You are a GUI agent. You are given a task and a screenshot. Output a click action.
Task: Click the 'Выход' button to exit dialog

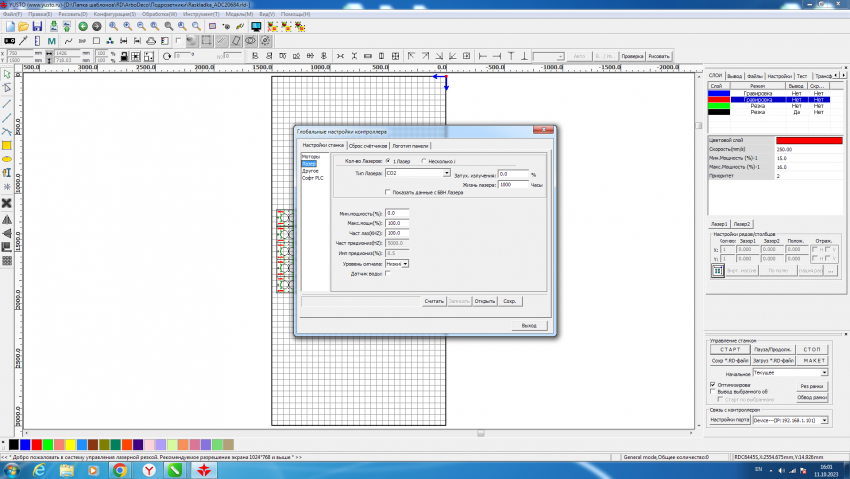click(x=529, y=325)
